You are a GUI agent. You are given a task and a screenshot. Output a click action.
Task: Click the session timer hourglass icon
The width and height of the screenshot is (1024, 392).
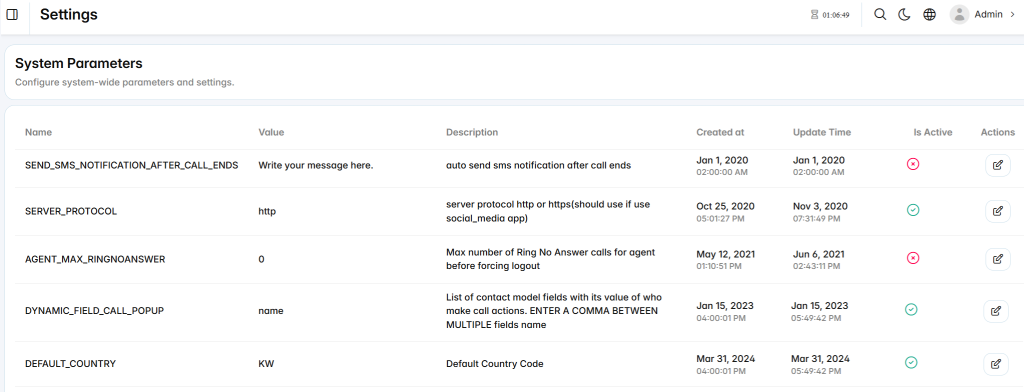[814, 14]
